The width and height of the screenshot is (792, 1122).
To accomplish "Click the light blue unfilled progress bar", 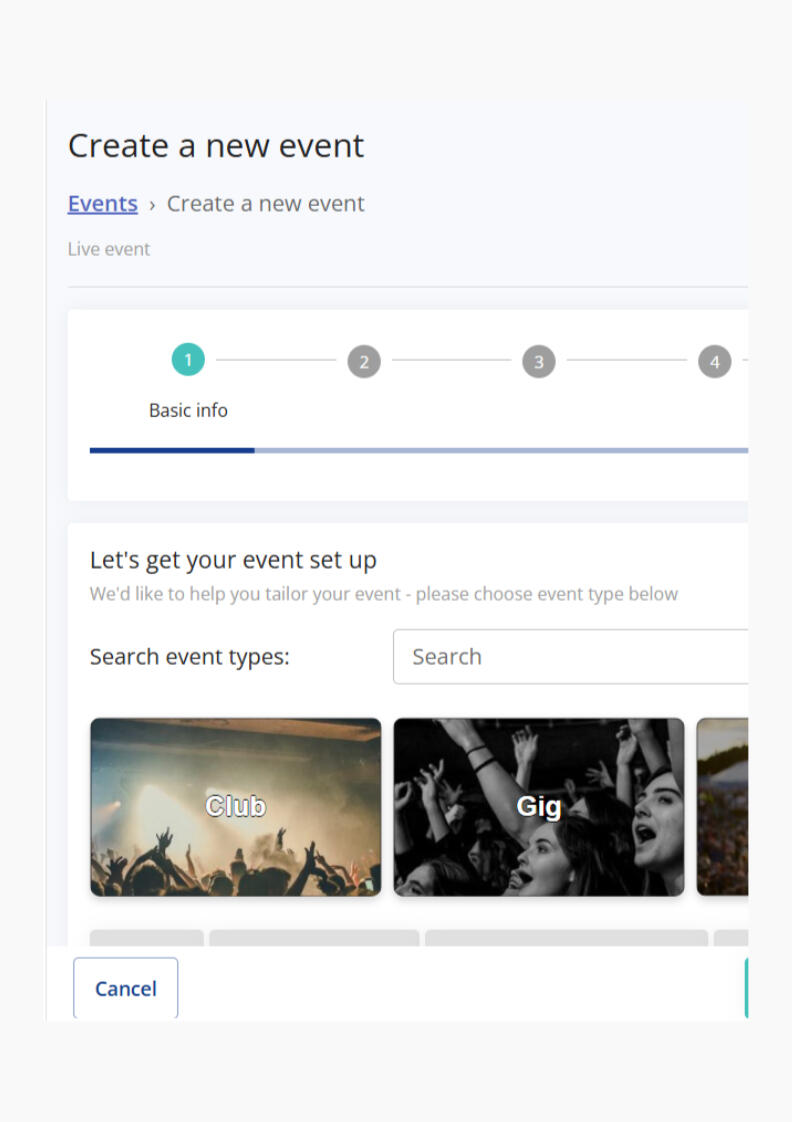I will click(x=500, y=450).
